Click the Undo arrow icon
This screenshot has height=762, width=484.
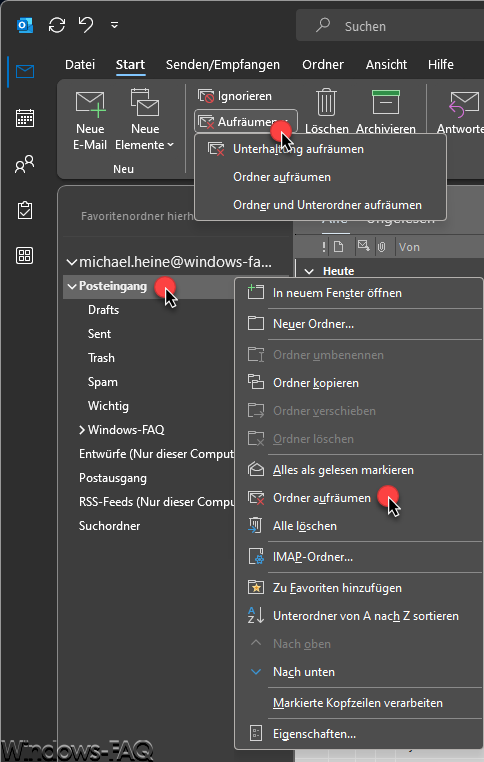click(86, 24)
